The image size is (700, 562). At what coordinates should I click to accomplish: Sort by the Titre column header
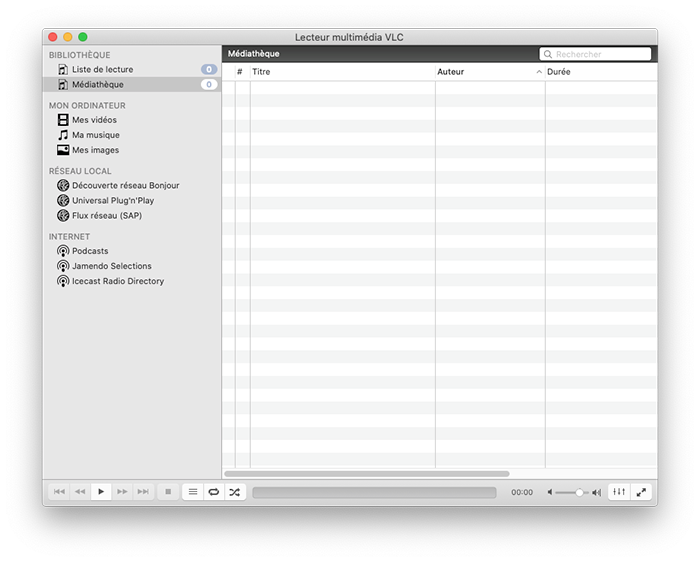[342, 72]
